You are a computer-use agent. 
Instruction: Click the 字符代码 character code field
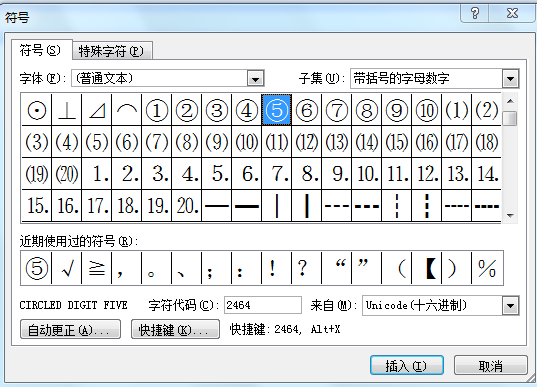pyautogui.click(x=263, y=305)
